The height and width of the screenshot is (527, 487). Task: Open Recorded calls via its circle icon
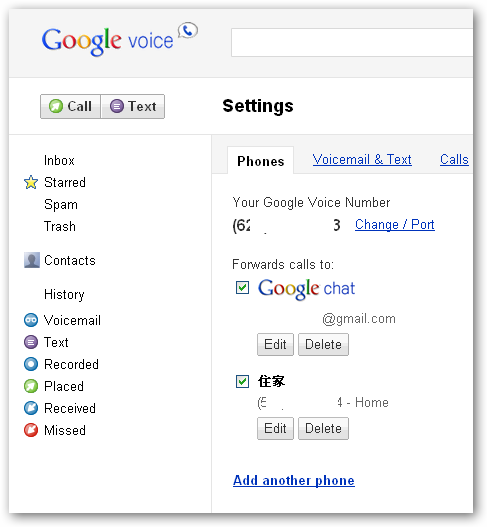point(31,364)
